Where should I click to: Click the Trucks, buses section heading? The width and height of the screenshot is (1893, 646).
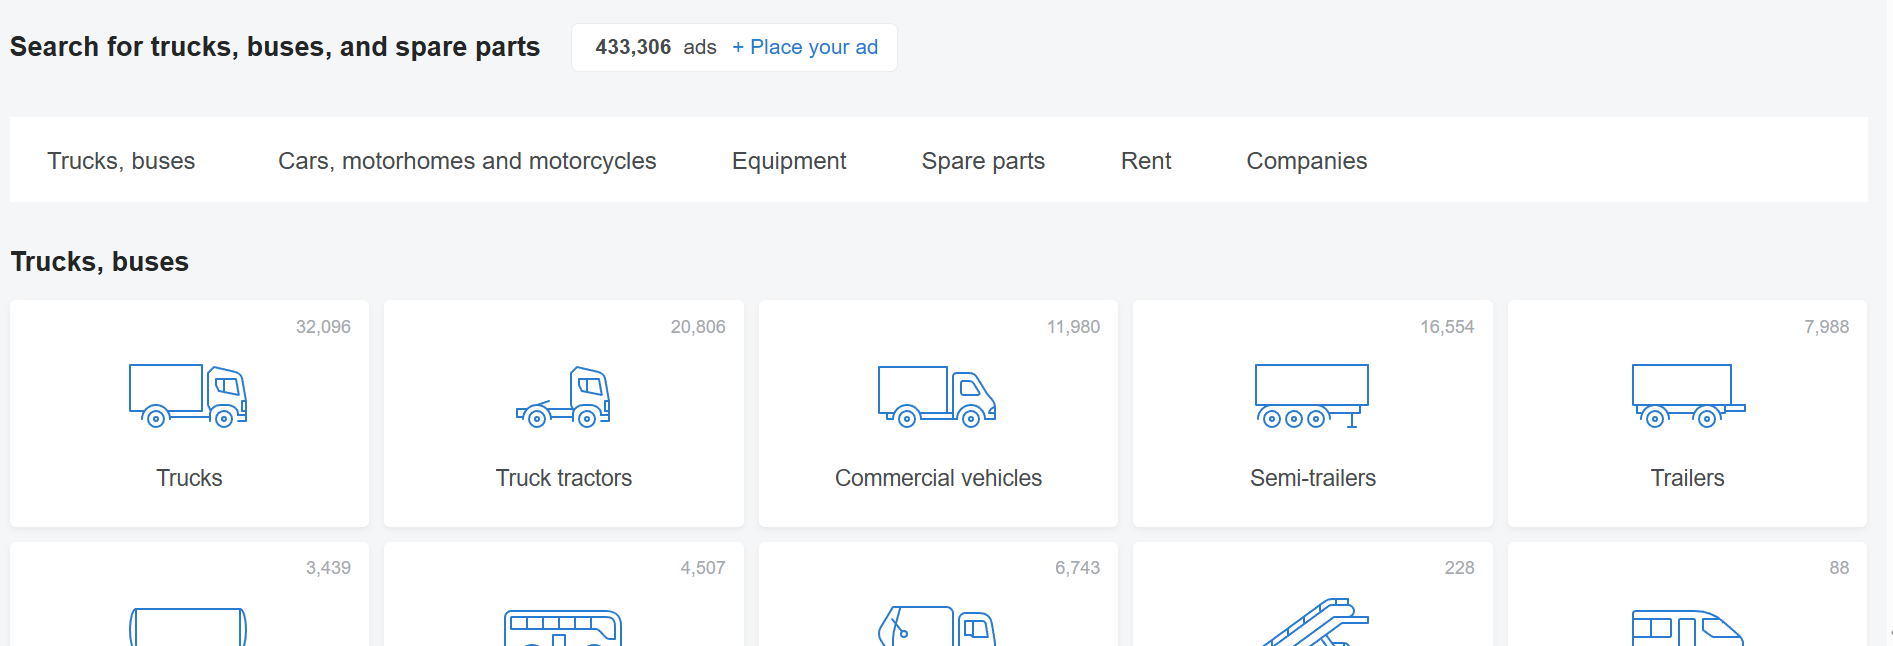[x=100, y=262]
